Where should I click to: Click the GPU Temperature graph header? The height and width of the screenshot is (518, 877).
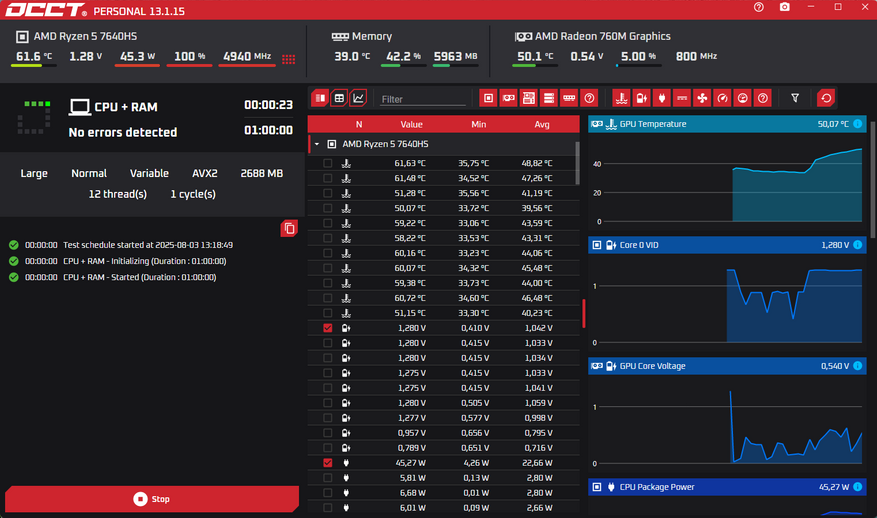(727, 124)
